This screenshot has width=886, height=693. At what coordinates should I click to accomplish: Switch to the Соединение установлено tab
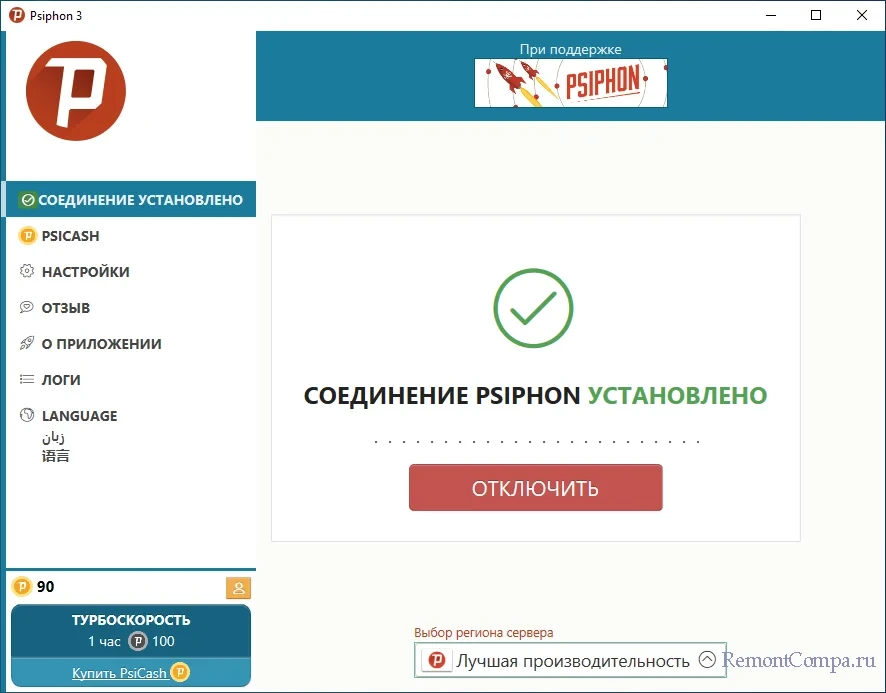[x=131, y=199]
